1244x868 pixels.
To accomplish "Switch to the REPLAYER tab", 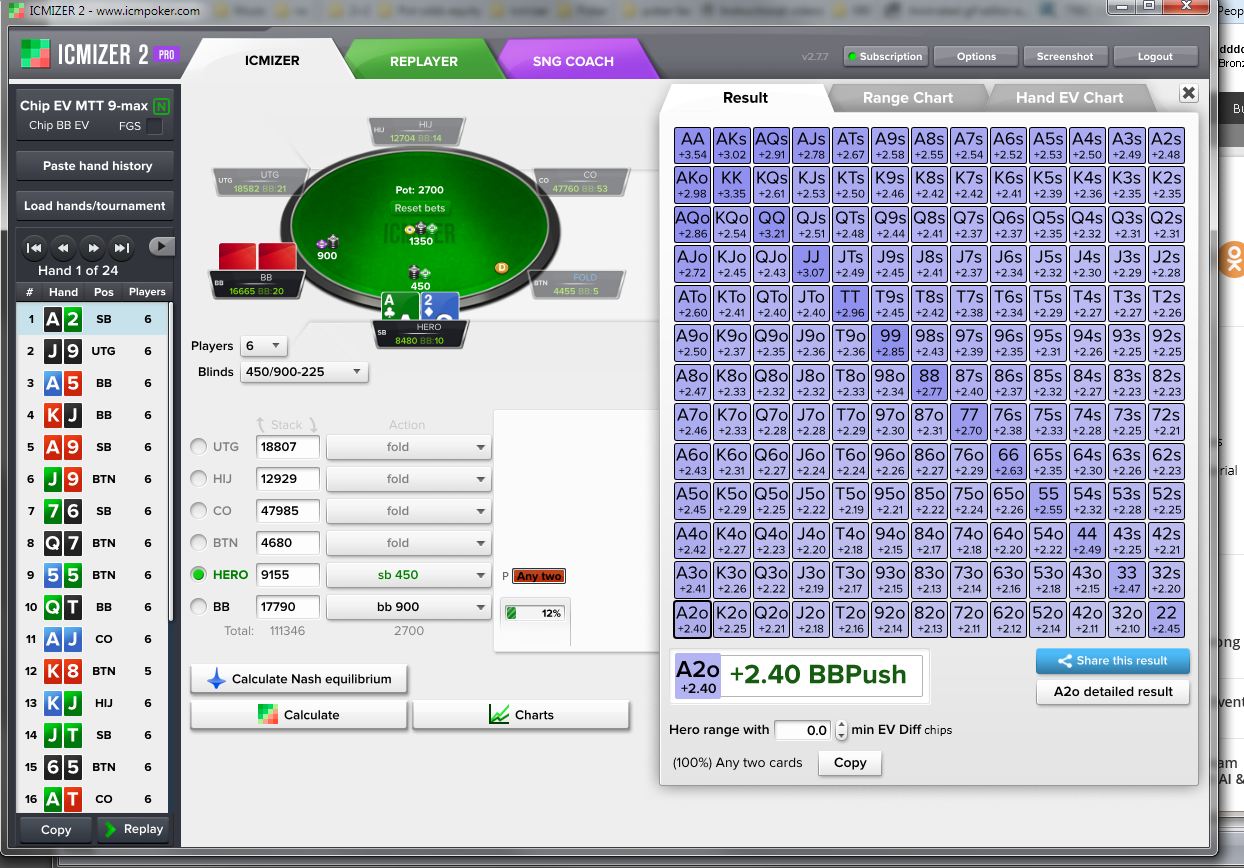I will point(423,61).
